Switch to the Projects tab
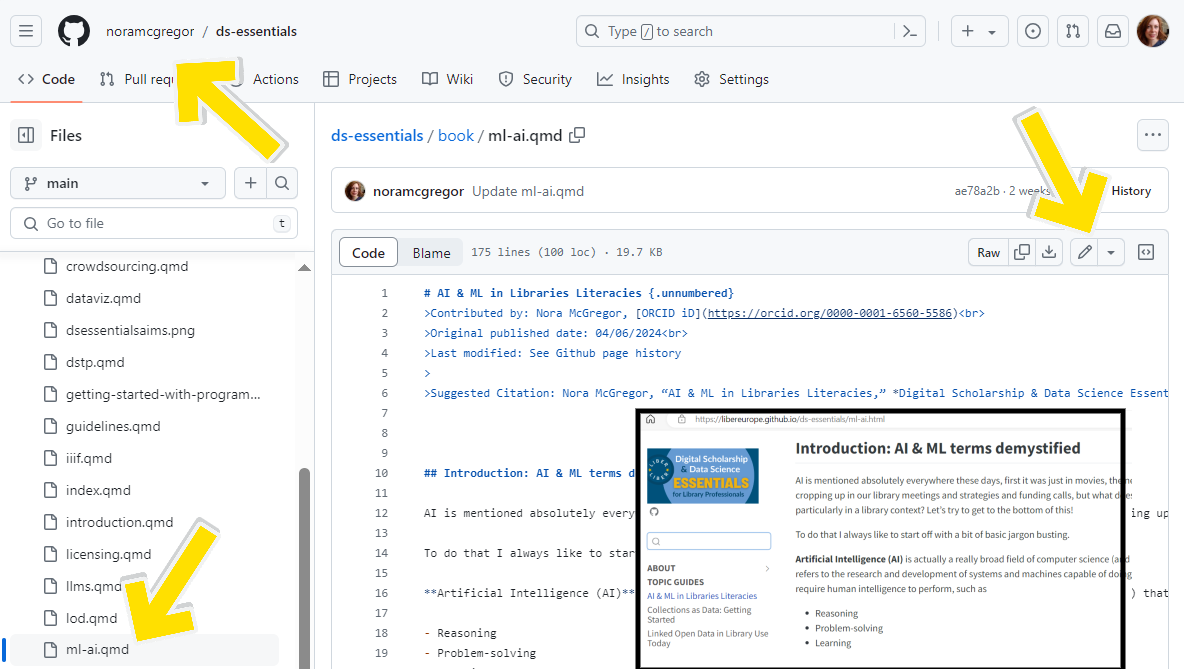The image size is (1184, 669). 359,79
